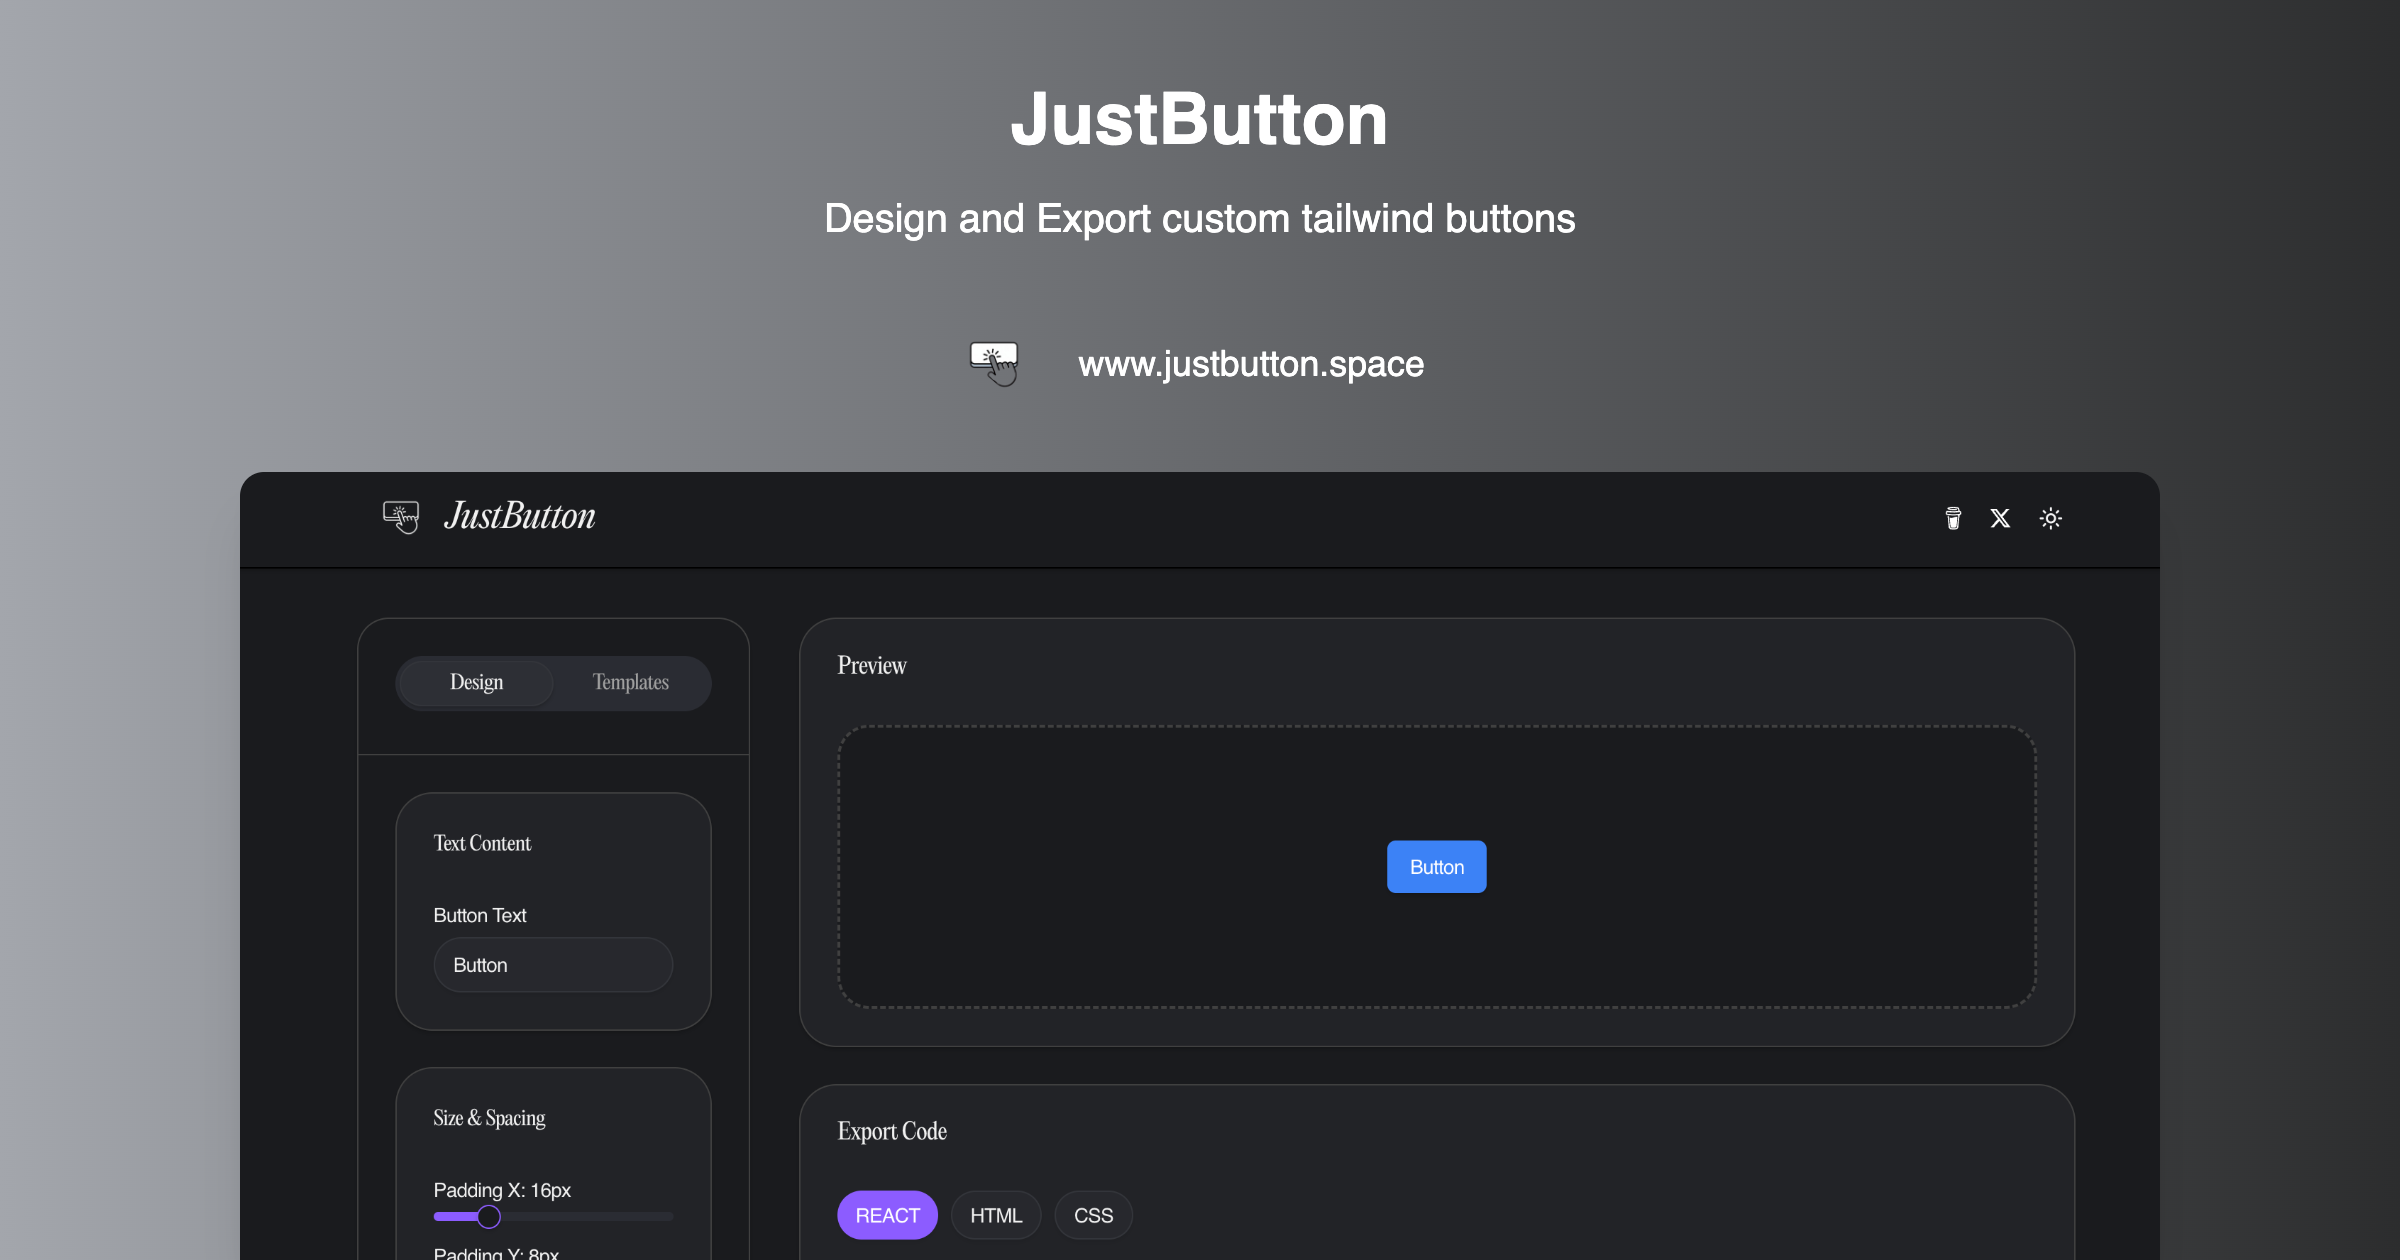Click the button-click icon next to the URL
Screen dimensions: 2400x1260
[994, 363]
